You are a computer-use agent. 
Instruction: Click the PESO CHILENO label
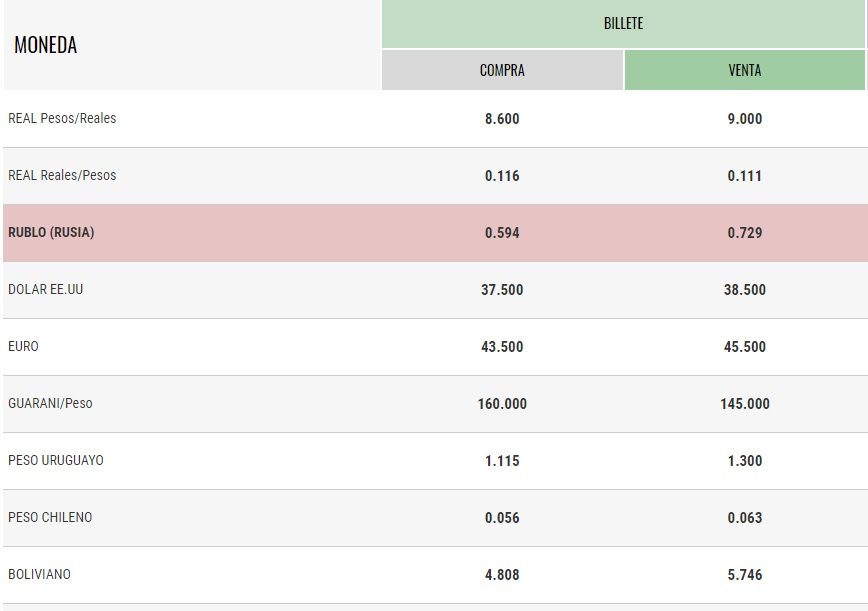[50, 517]
